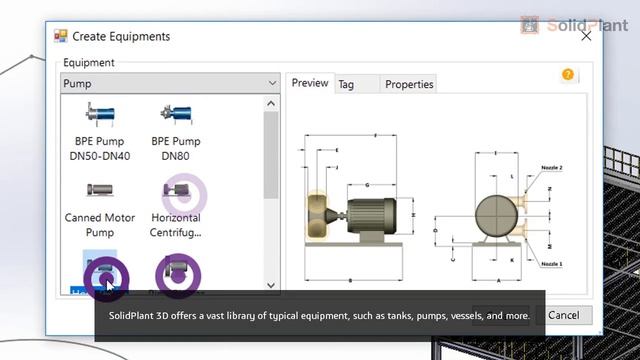Click the orange help question mark icon
The image size is (640, 360).
[568, 75]
